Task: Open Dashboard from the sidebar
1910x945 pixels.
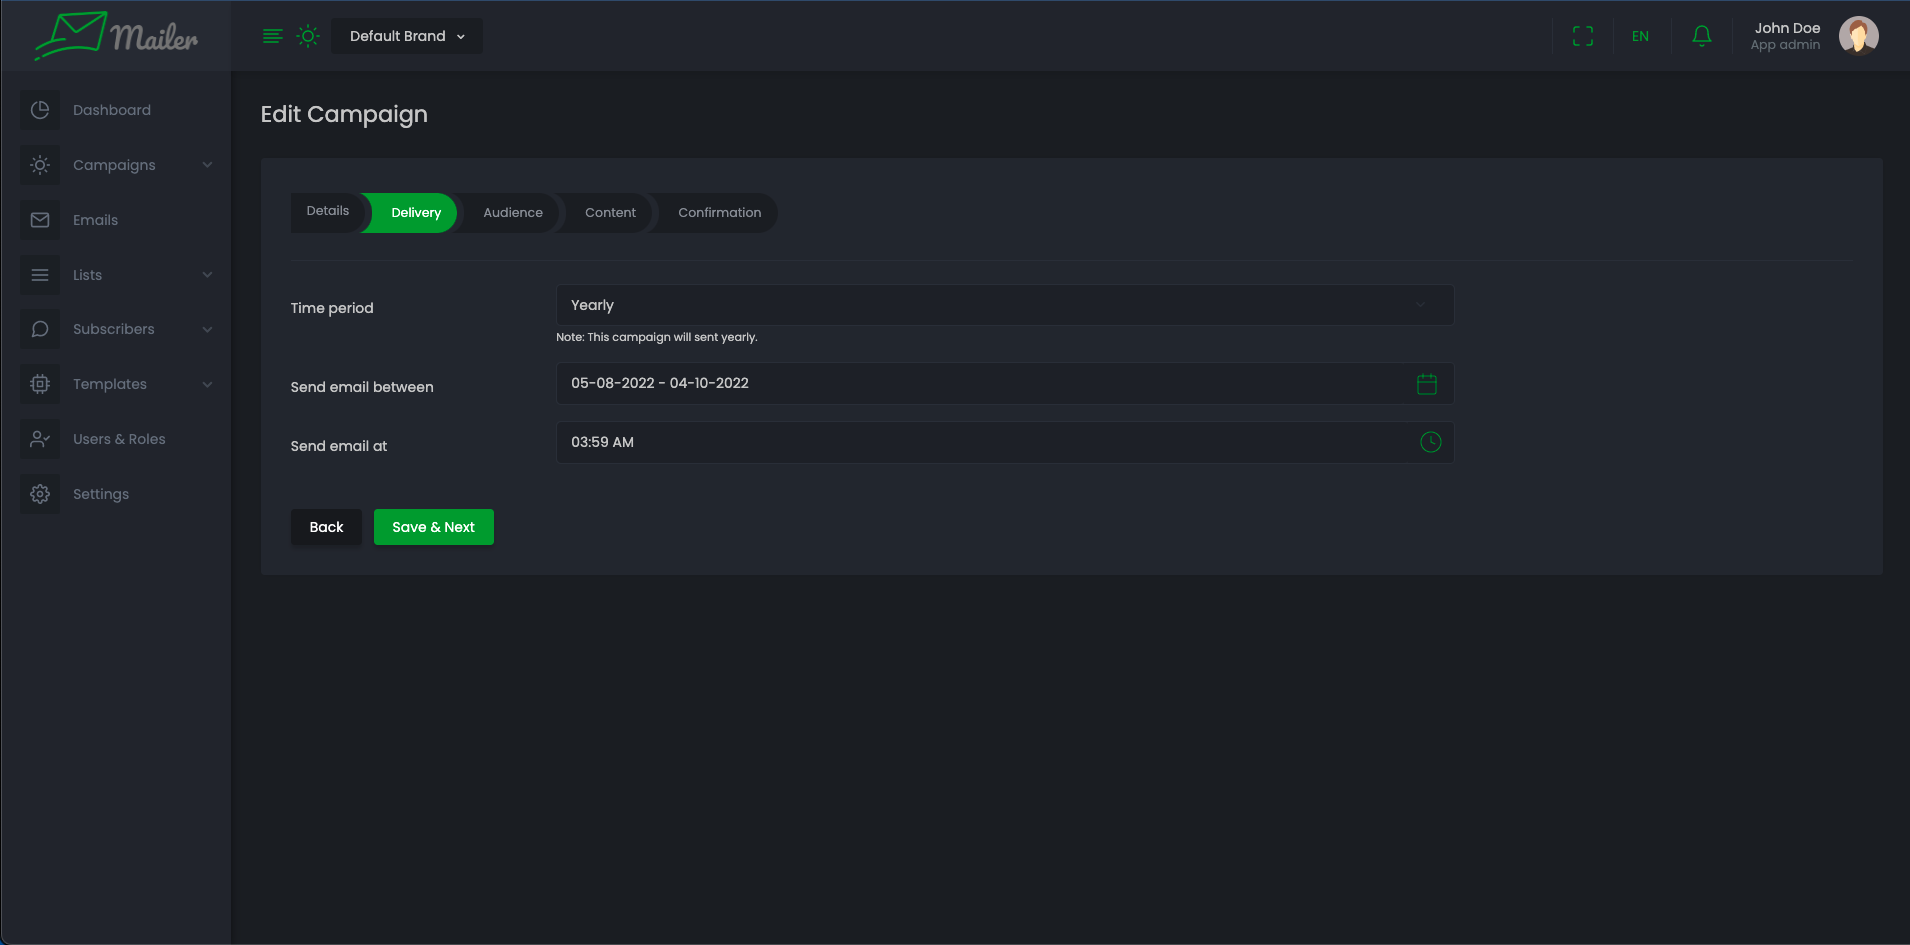Action: (x=111, y=110)
